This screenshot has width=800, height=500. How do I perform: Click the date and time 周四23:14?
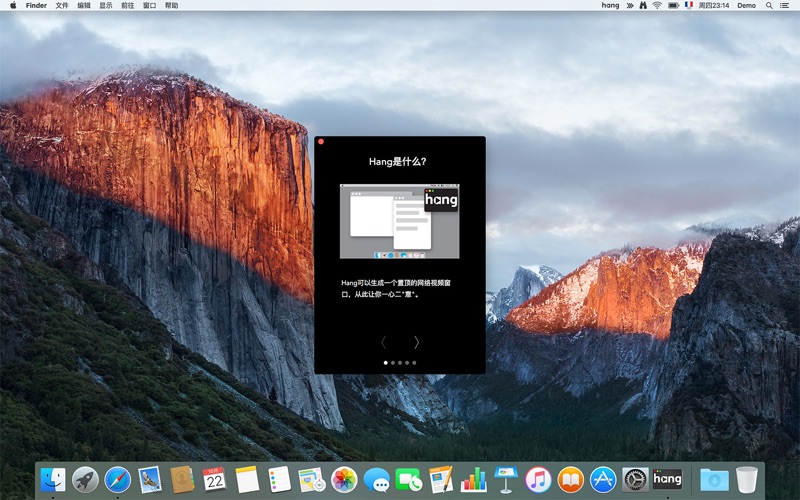point(713,6)
